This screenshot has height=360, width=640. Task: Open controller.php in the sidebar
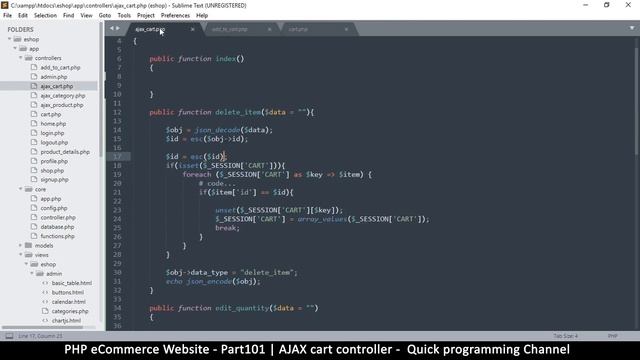58,218
